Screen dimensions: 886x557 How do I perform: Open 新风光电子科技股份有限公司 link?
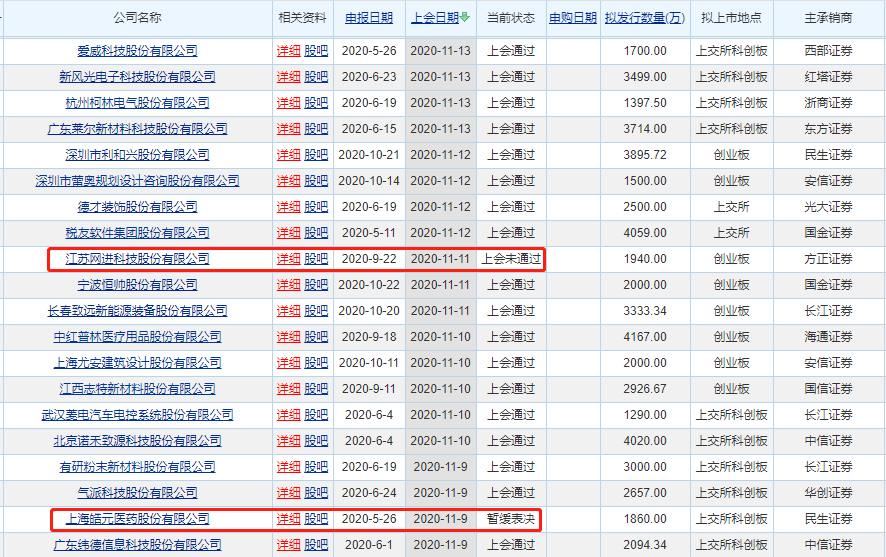pos(137,77)
